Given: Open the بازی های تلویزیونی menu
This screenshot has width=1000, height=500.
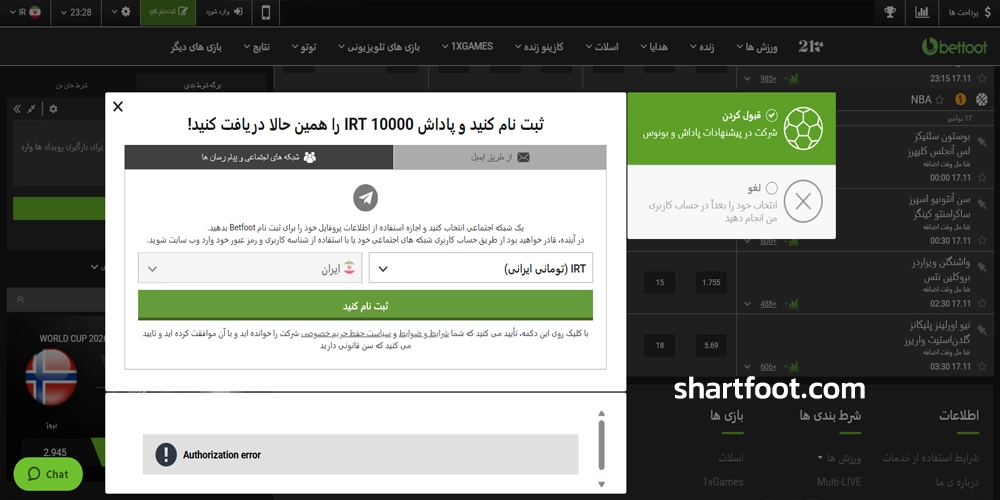Looking at the screenshot, I should pos(379,47).
